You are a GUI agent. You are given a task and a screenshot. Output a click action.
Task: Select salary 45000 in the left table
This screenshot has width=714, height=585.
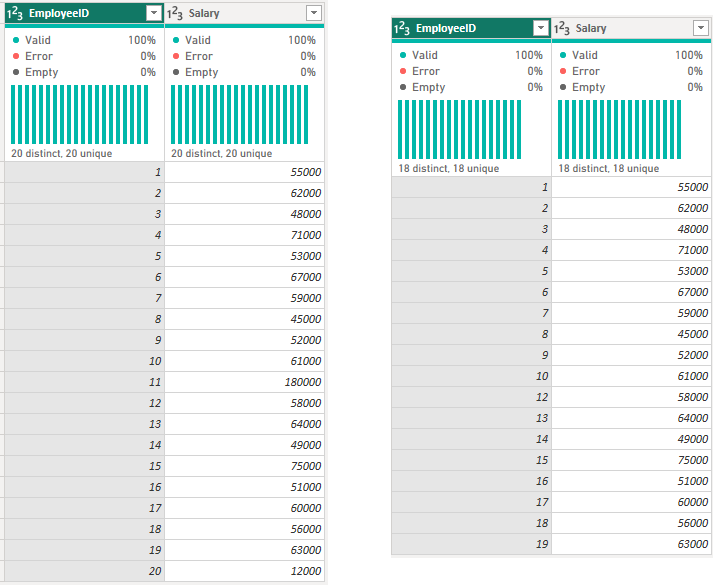click(x=244, y=319)
